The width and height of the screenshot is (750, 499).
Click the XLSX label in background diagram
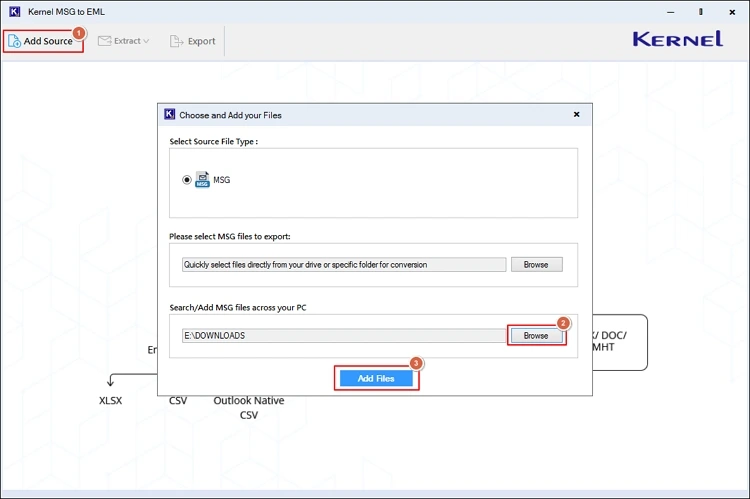110,400
